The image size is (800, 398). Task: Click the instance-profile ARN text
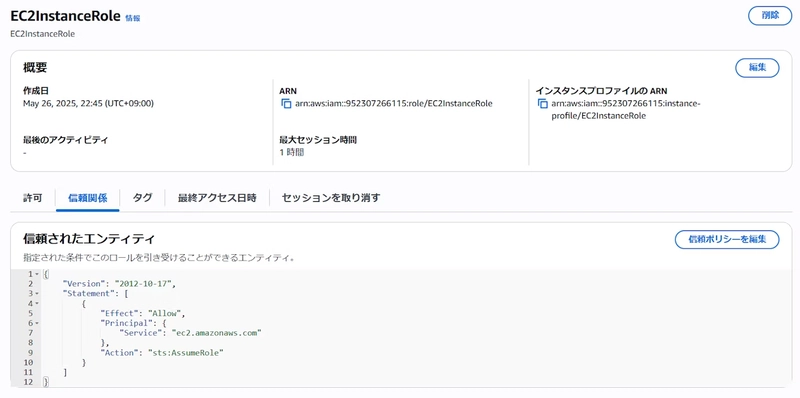point(626,110)
